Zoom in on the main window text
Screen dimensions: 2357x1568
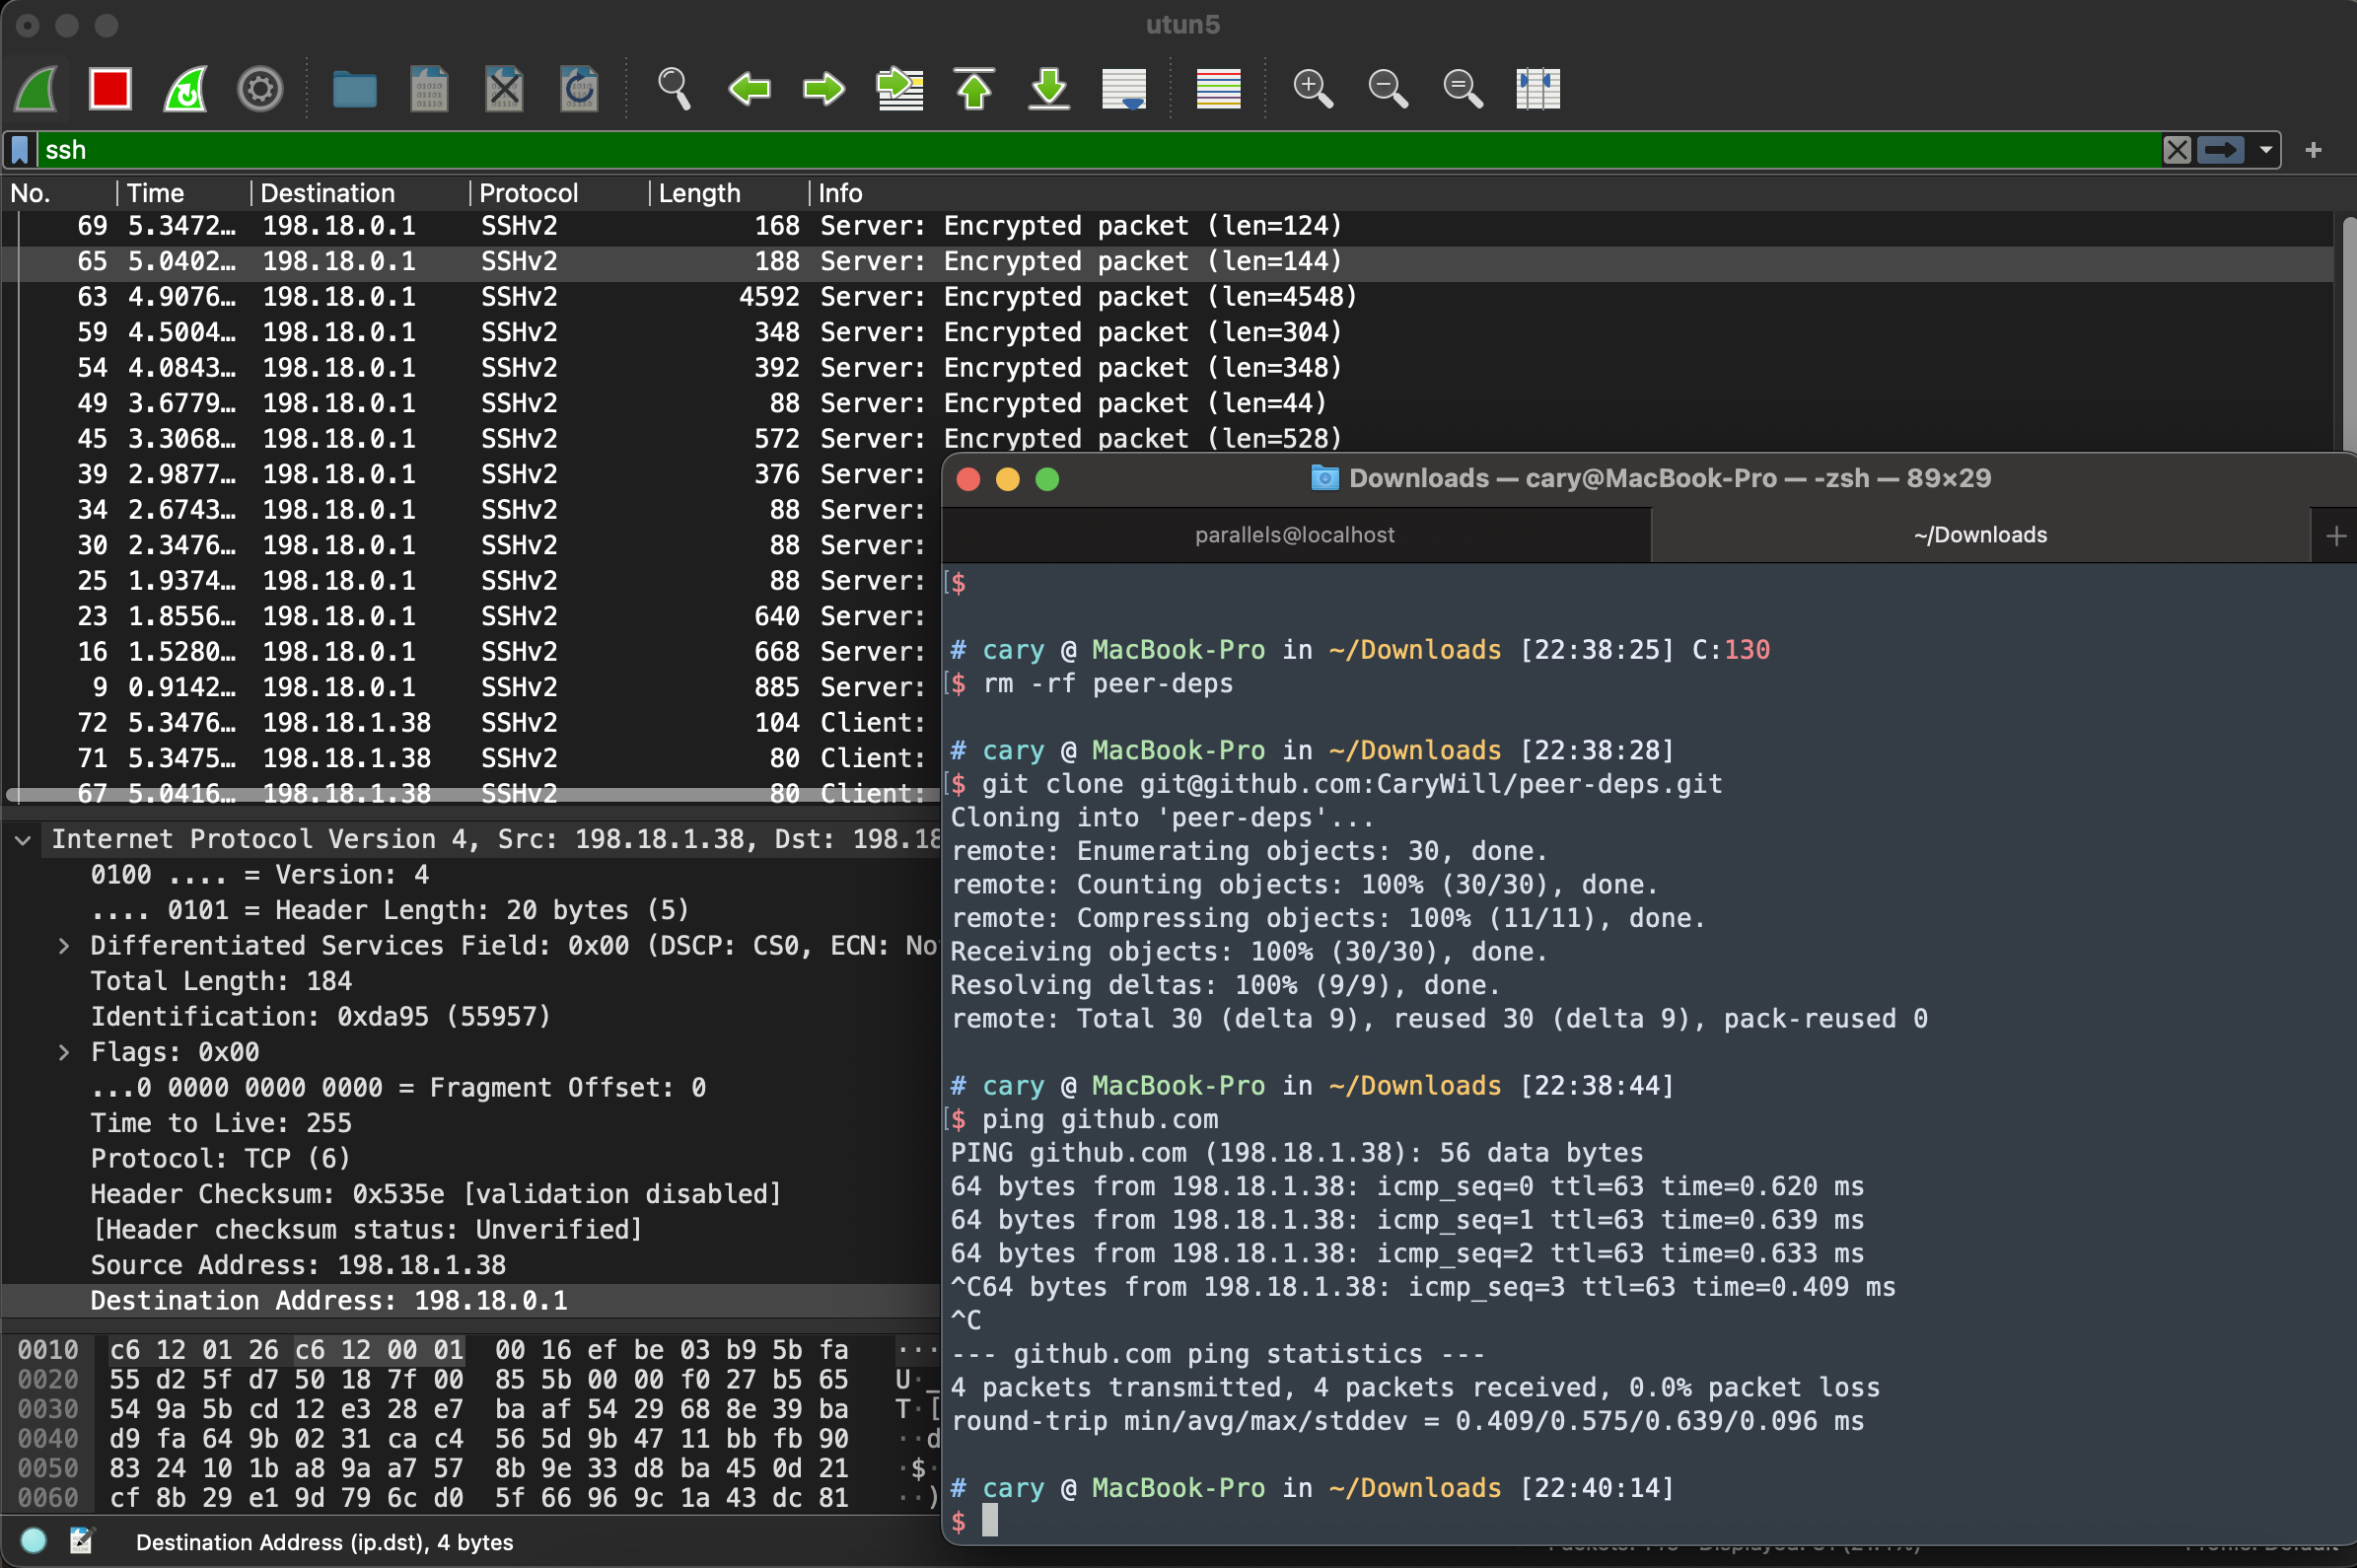[x=1313, y=89]
